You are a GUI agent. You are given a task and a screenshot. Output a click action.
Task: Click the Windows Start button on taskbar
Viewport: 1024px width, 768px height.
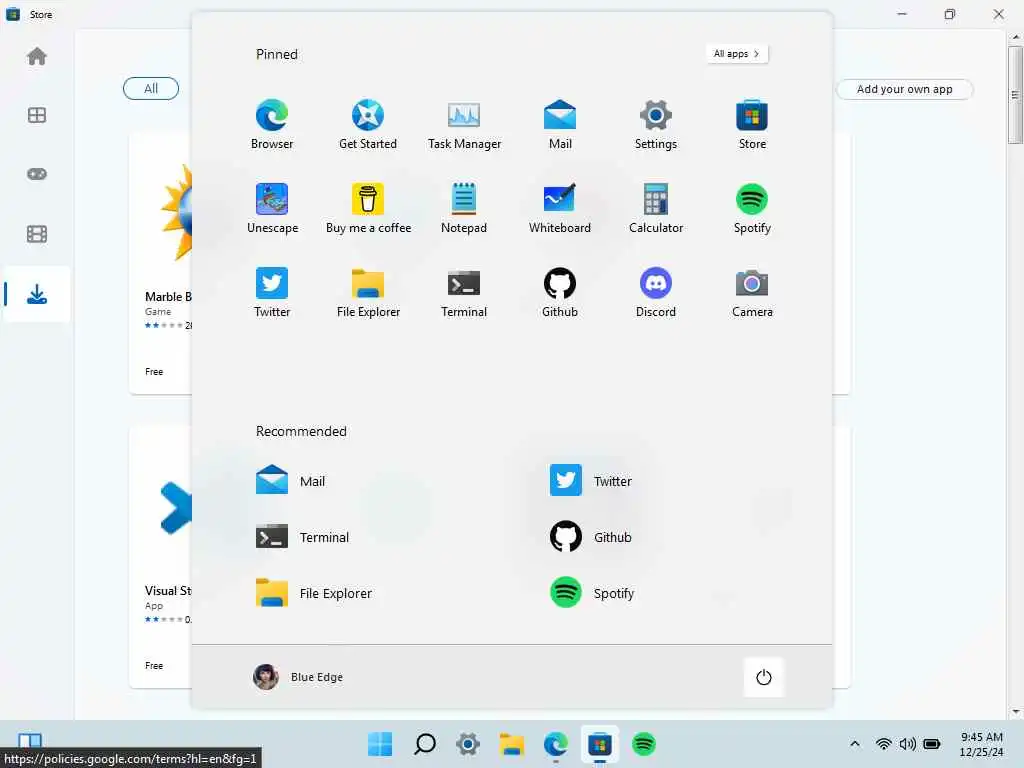coord(380,743)
